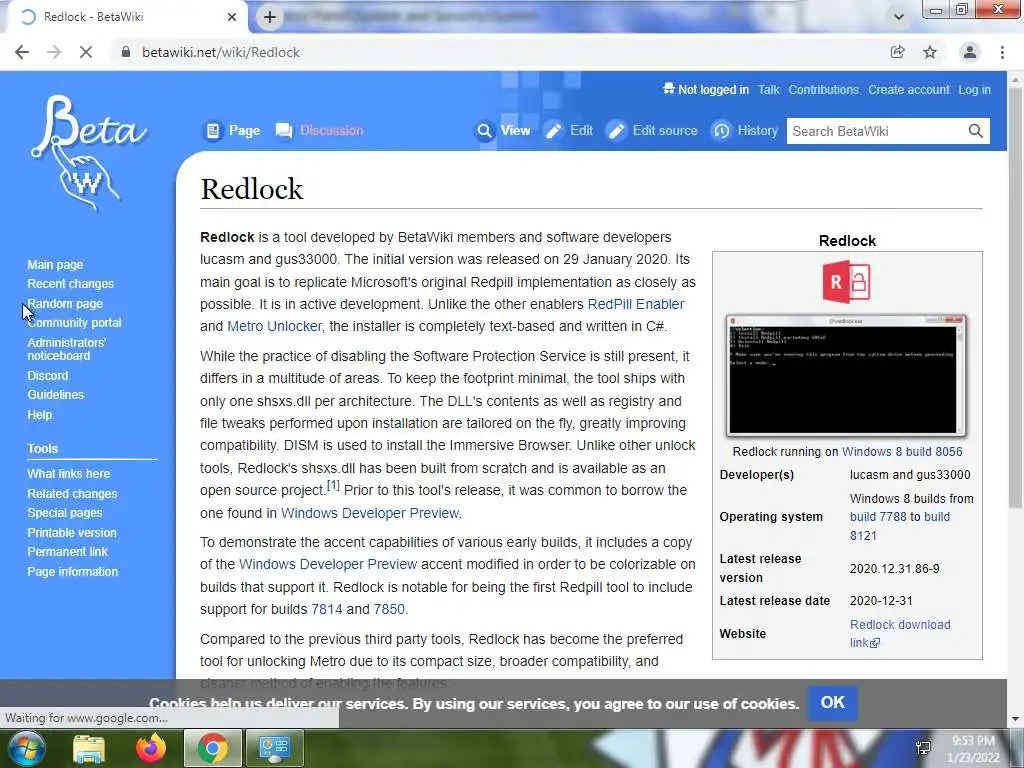Open Windows Start orb
Viewport: 1024px width, 768px height.
click(x=26, y=748)
